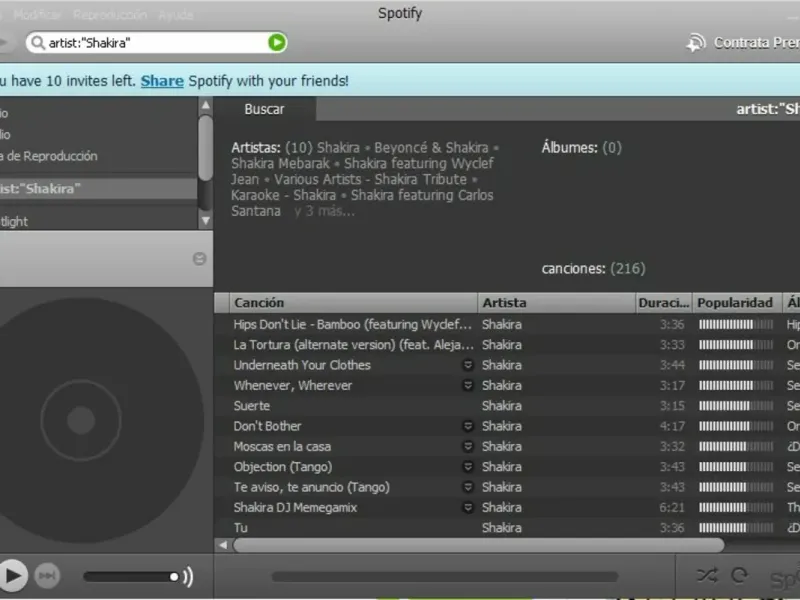
Task: Select song Suerte
Action: click(x=252, y=406)
